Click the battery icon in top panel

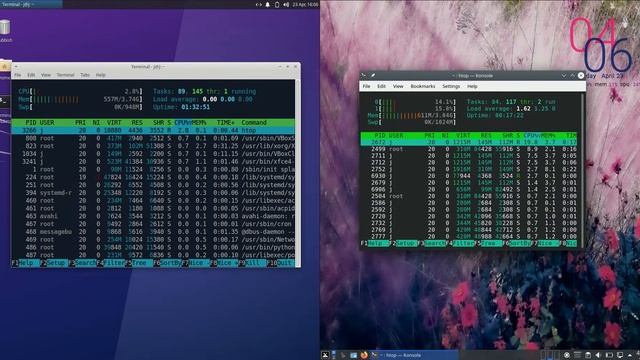pyautogui.click(x=277, y=4)
